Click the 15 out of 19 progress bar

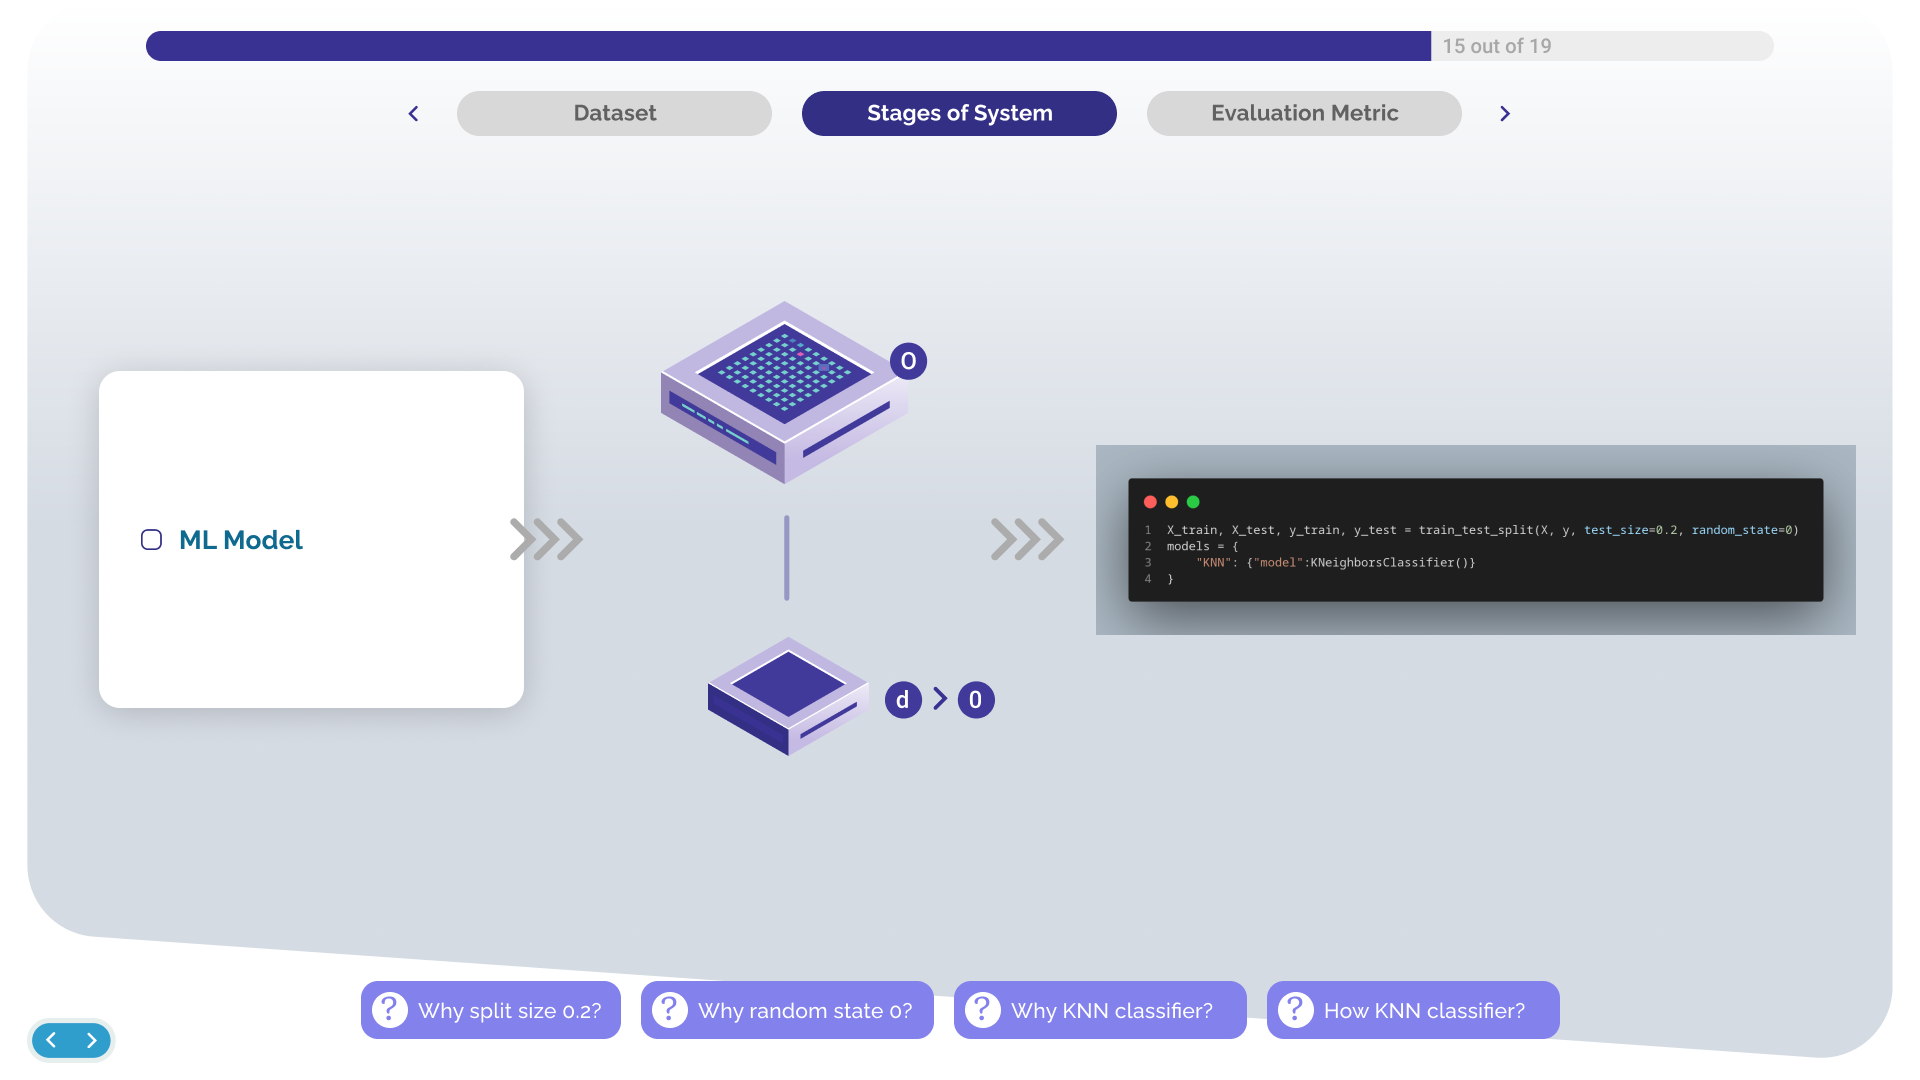pos(959,46)
